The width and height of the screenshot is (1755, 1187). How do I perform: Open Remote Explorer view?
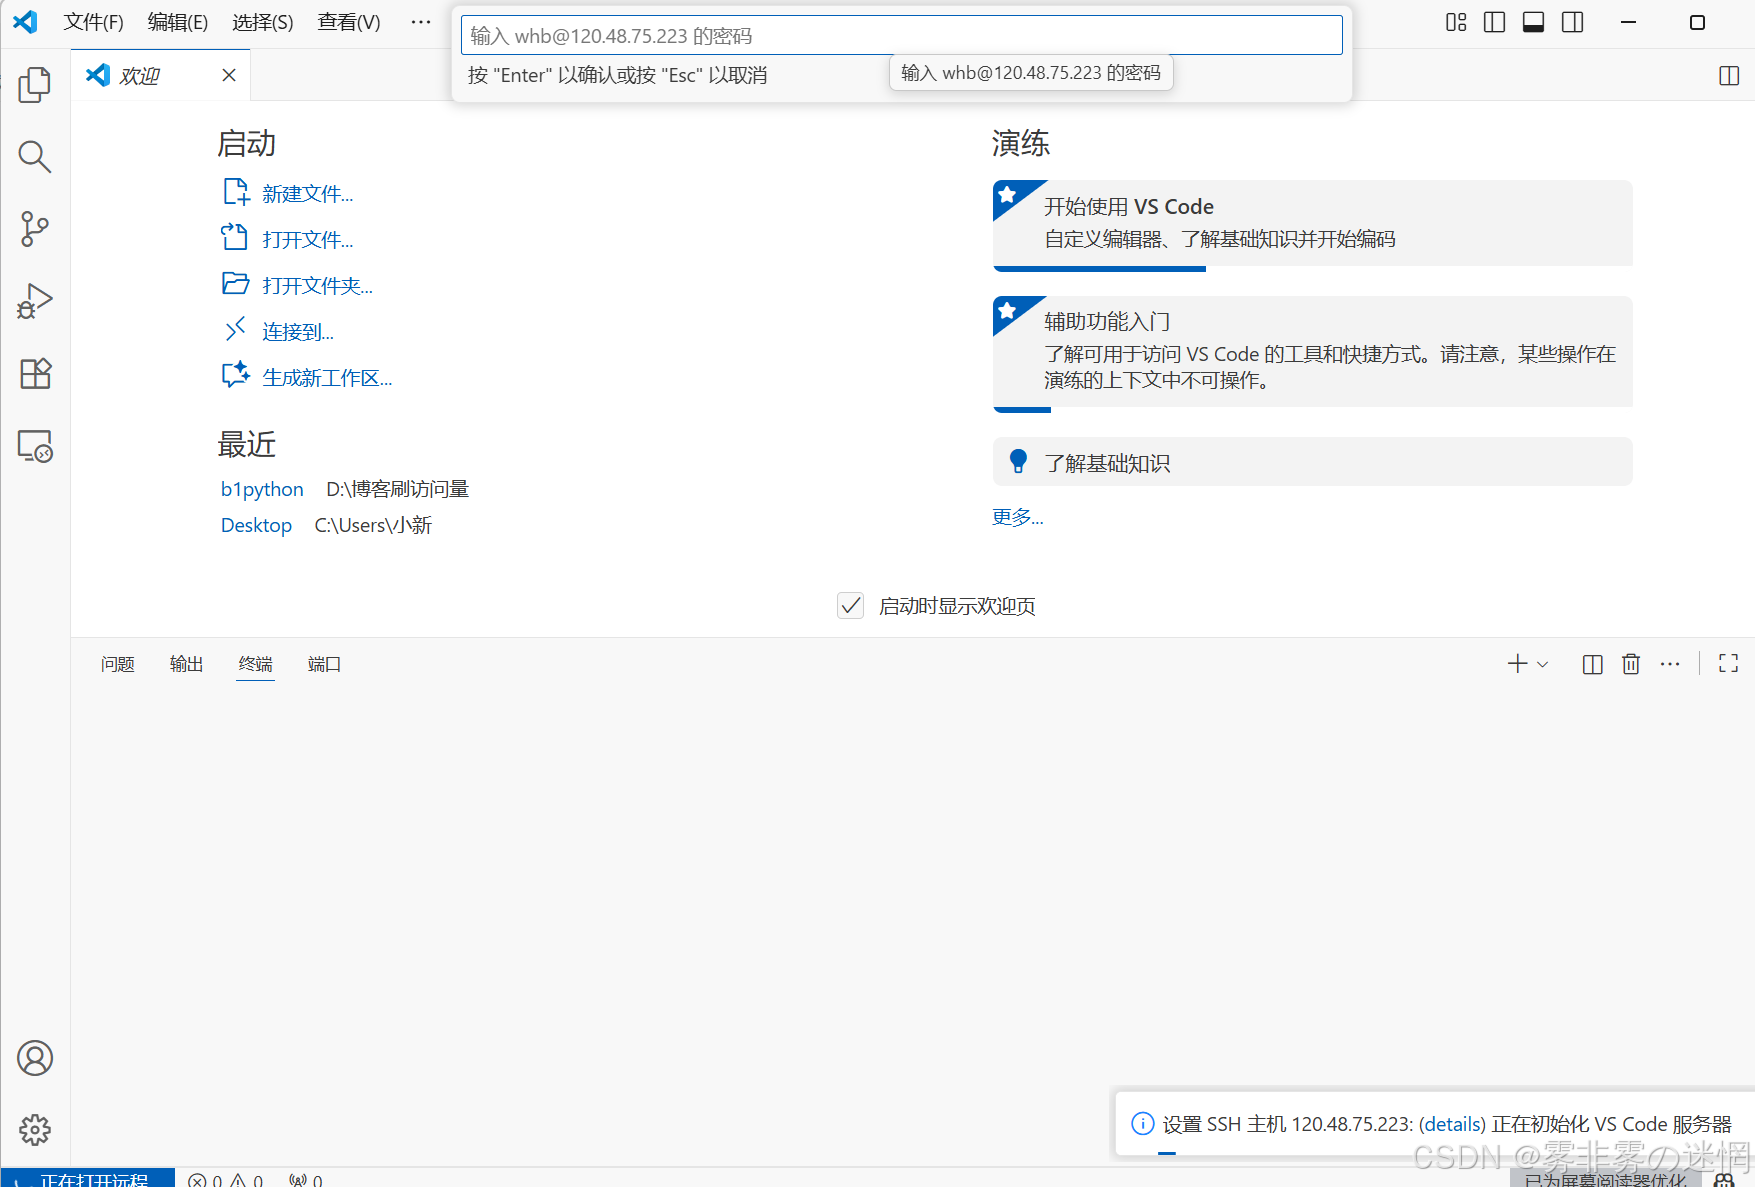point(35,446)
